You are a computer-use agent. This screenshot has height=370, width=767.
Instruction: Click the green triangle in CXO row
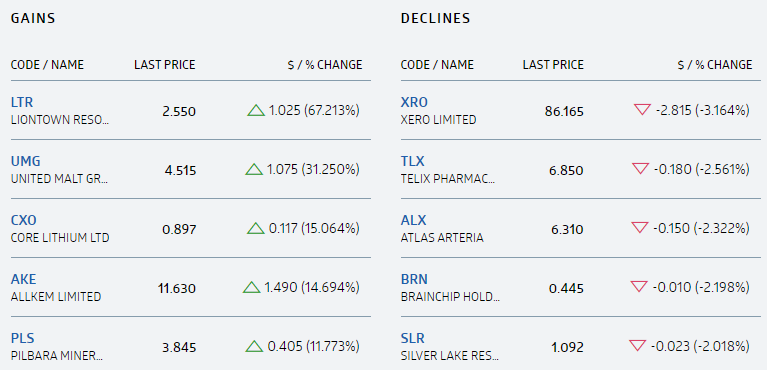coord(256,229)
